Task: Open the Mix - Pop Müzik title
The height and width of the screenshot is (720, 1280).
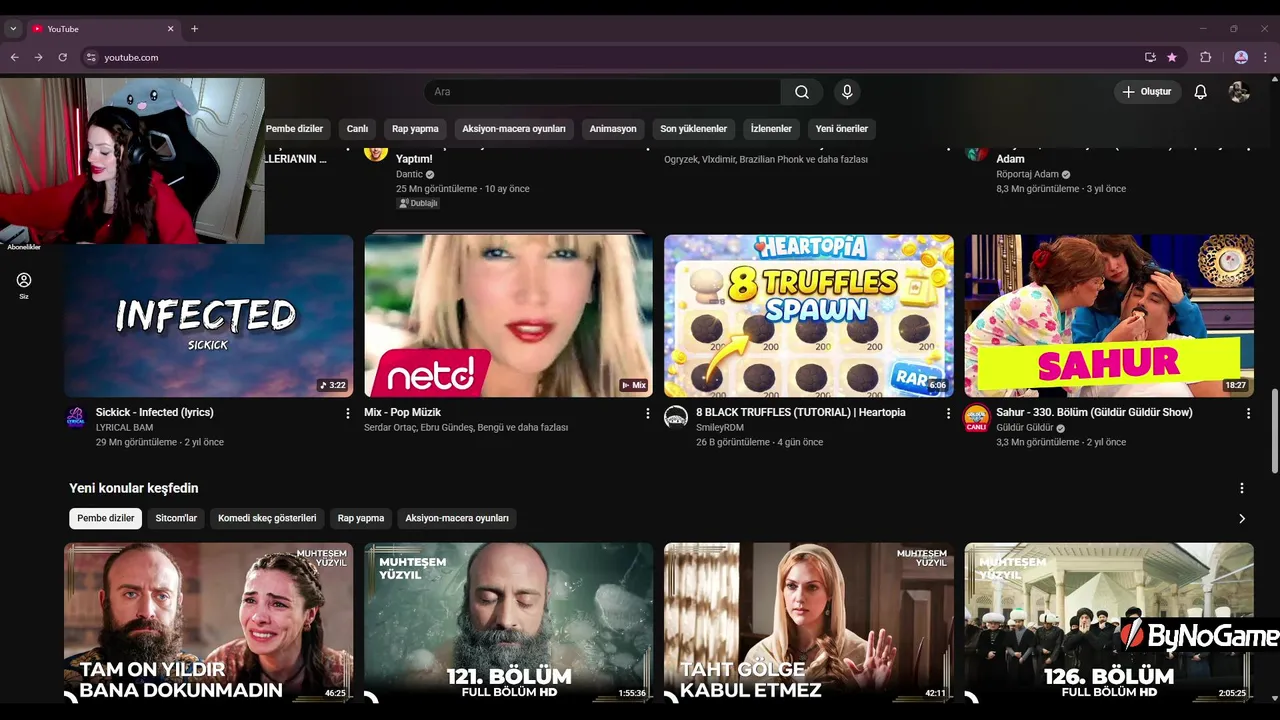Action: click(402, 412)
